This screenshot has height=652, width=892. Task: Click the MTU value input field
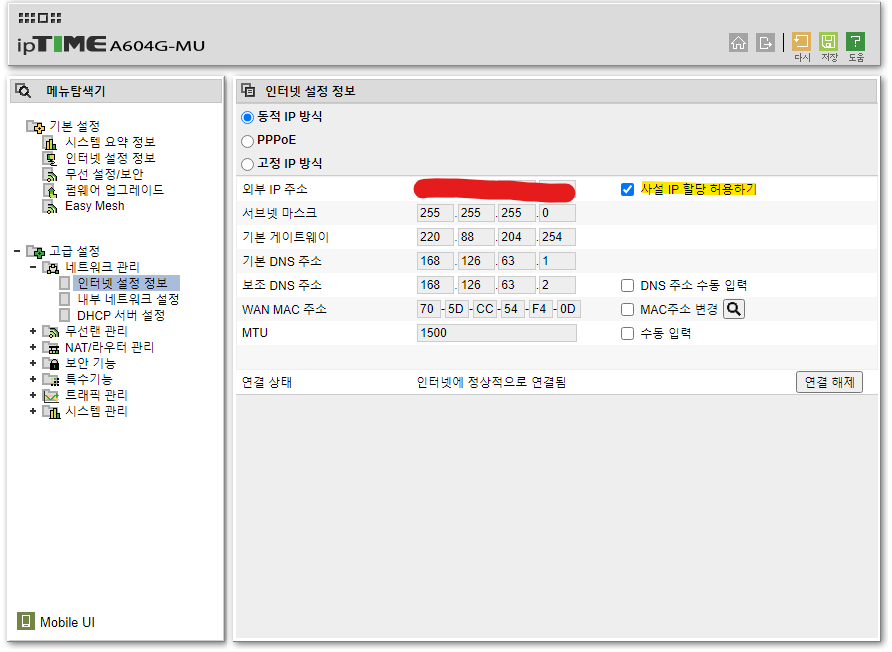(x=495, y=333)
